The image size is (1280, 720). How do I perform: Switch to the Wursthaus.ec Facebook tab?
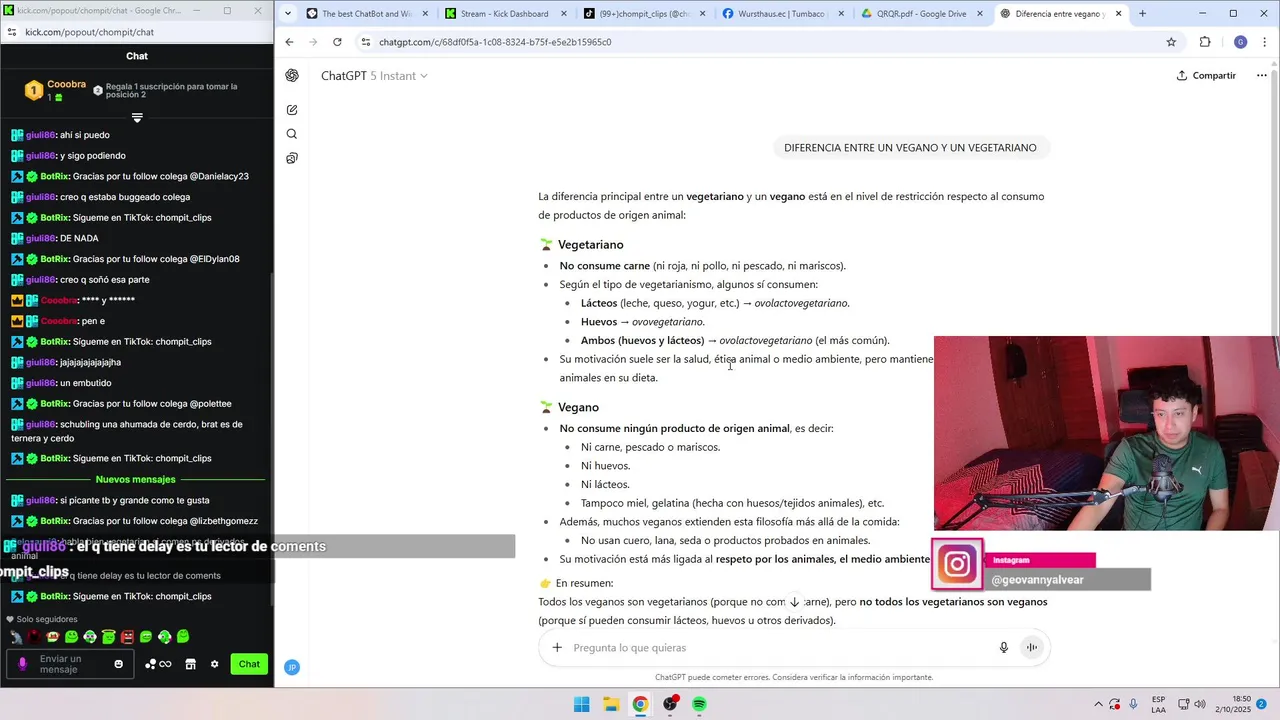(782, 14)
